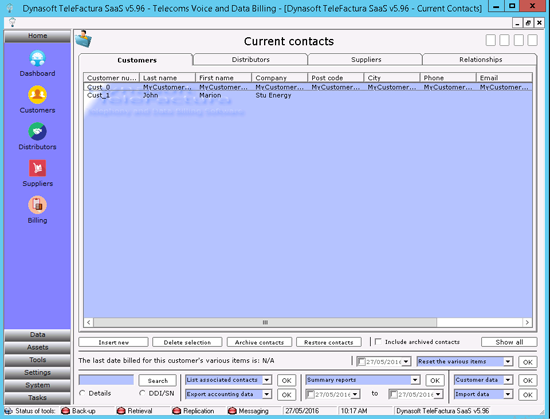Click the Restore contacts button
Screen dimensions: 550x419
point(329,342)
